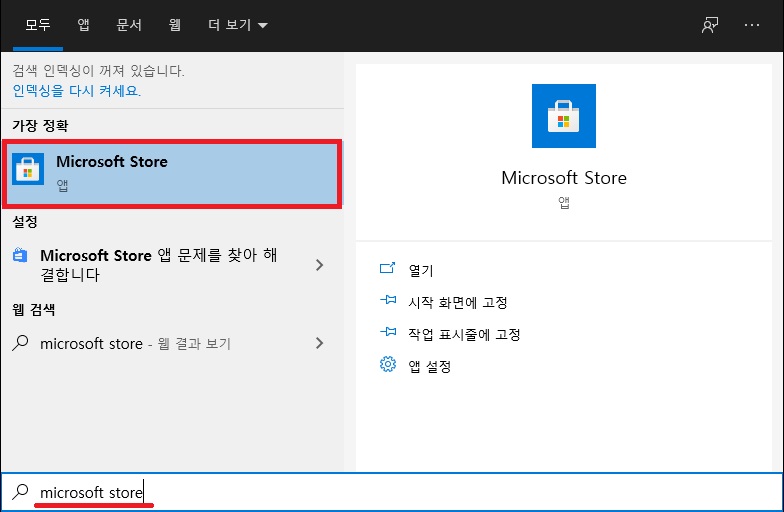Click the troubleshoot settings icon beside Microsoft Store 앱 문제
This screenshot has width=784, height=512.
pyautogui.click(x=20, y=255)
